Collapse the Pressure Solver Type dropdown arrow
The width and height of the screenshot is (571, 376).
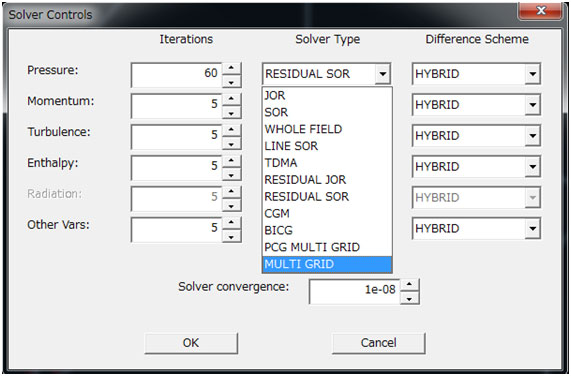pos(382,74)
